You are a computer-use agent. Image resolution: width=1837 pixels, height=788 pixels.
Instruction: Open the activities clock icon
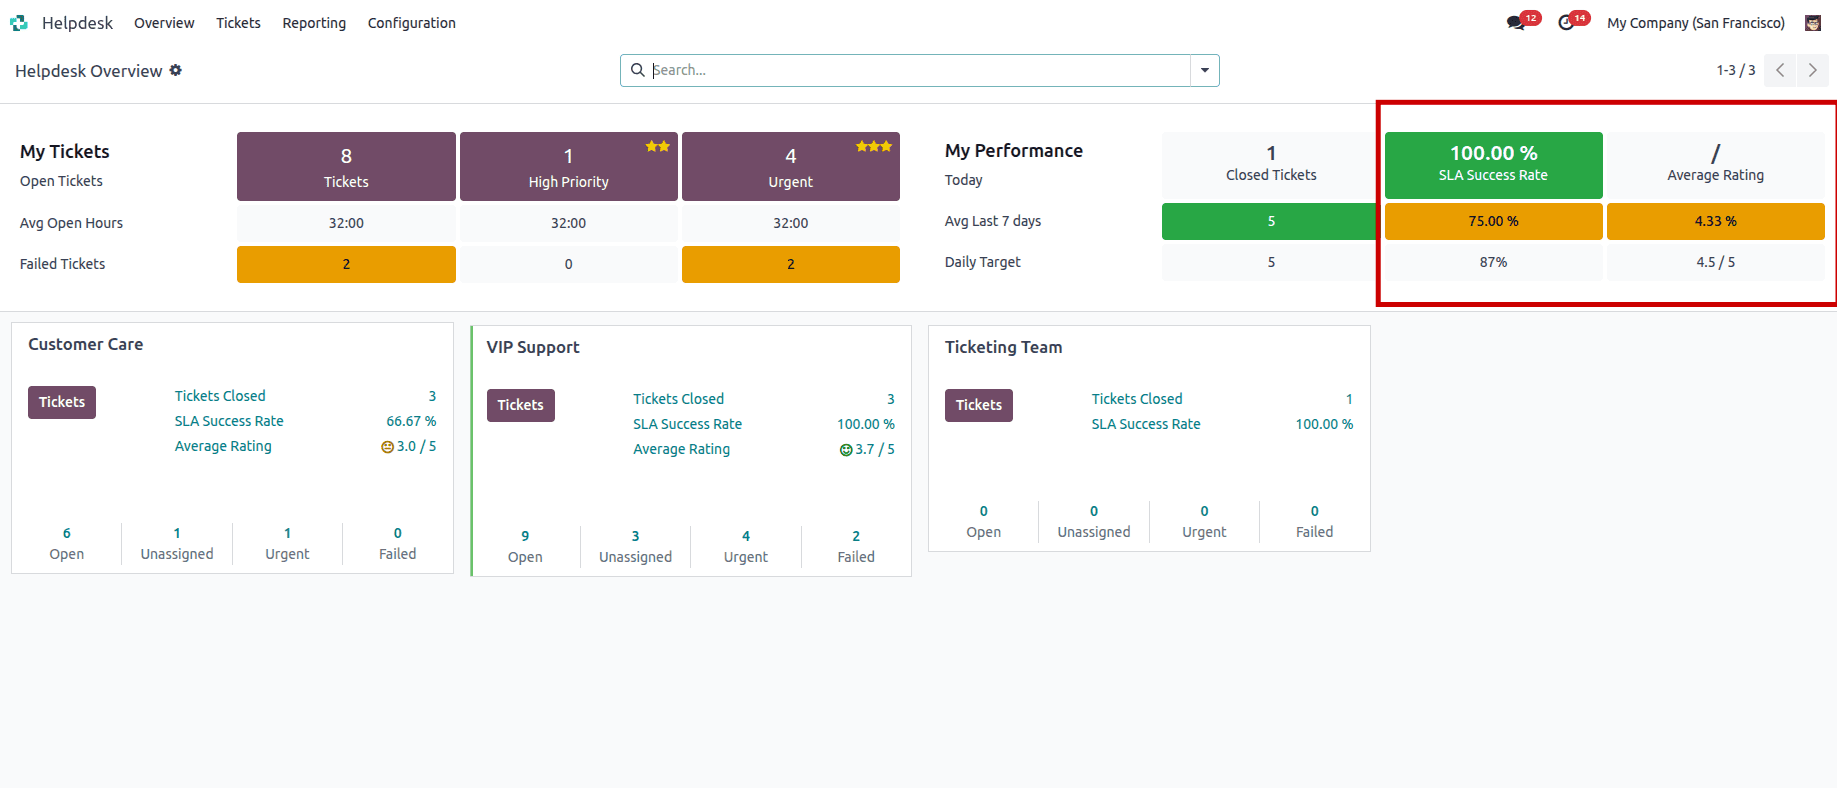pos(1566,23)
